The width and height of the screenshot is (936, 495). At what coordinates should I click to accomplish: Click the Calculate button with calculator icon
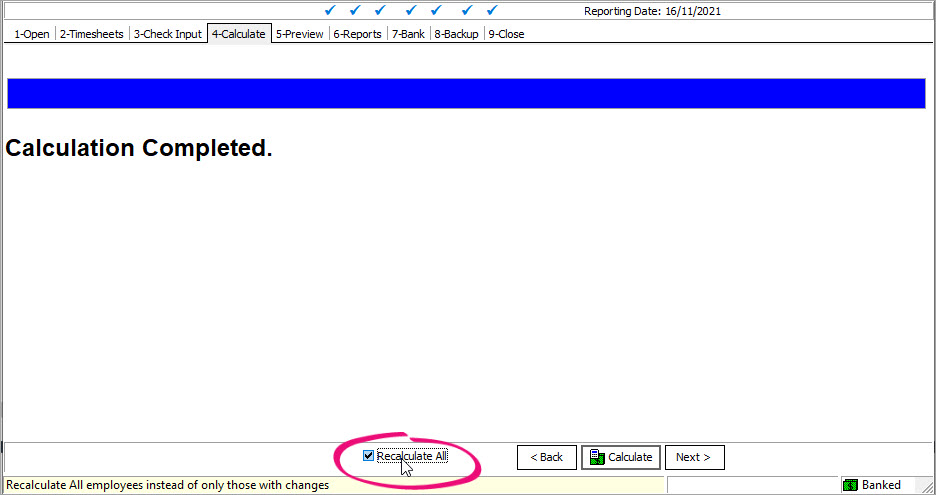click(x=621, y=457)
